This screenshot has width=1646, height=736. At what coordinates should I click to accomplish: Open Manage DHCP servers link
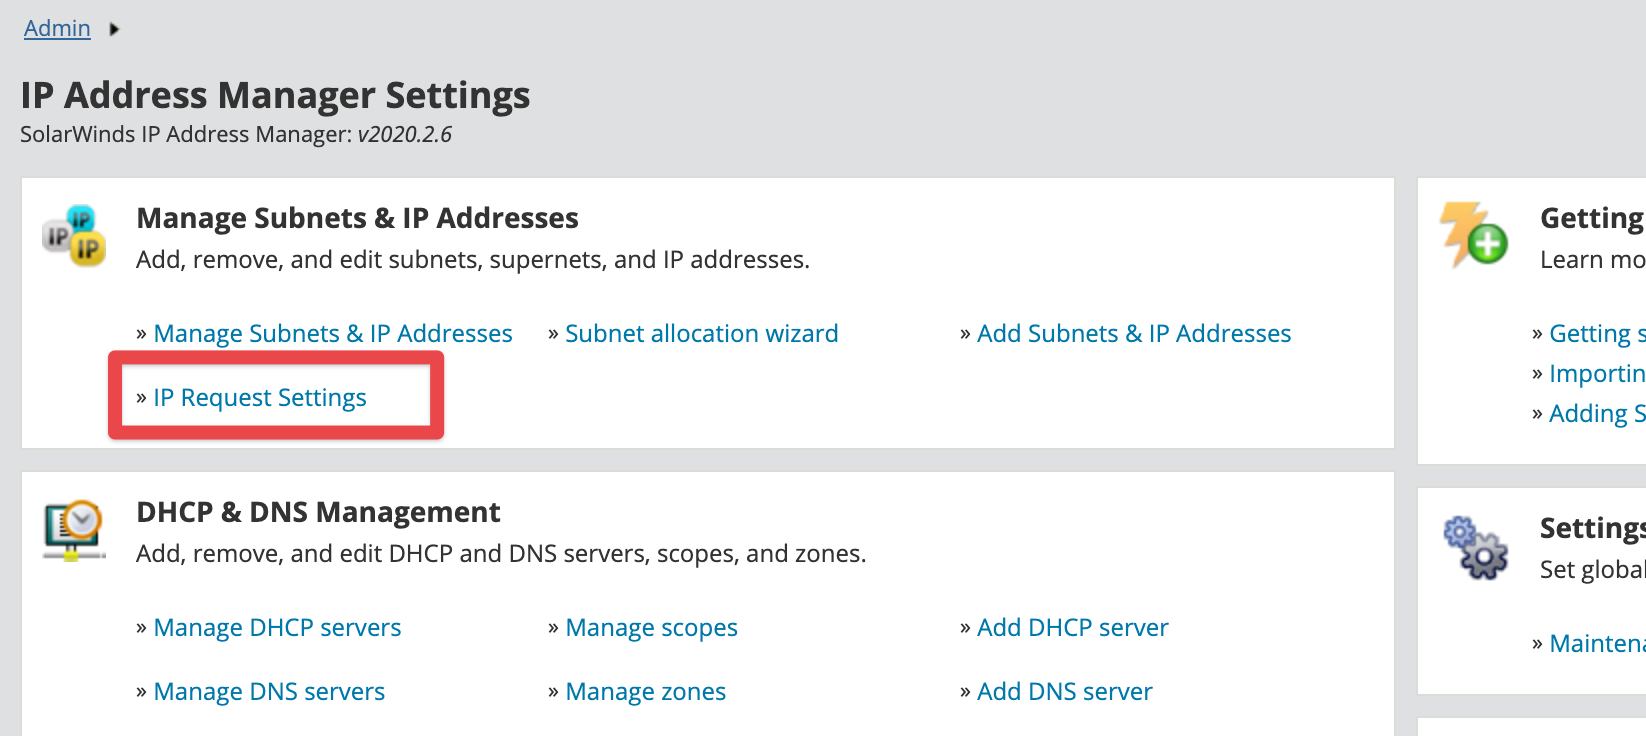(x=277, y=627)
